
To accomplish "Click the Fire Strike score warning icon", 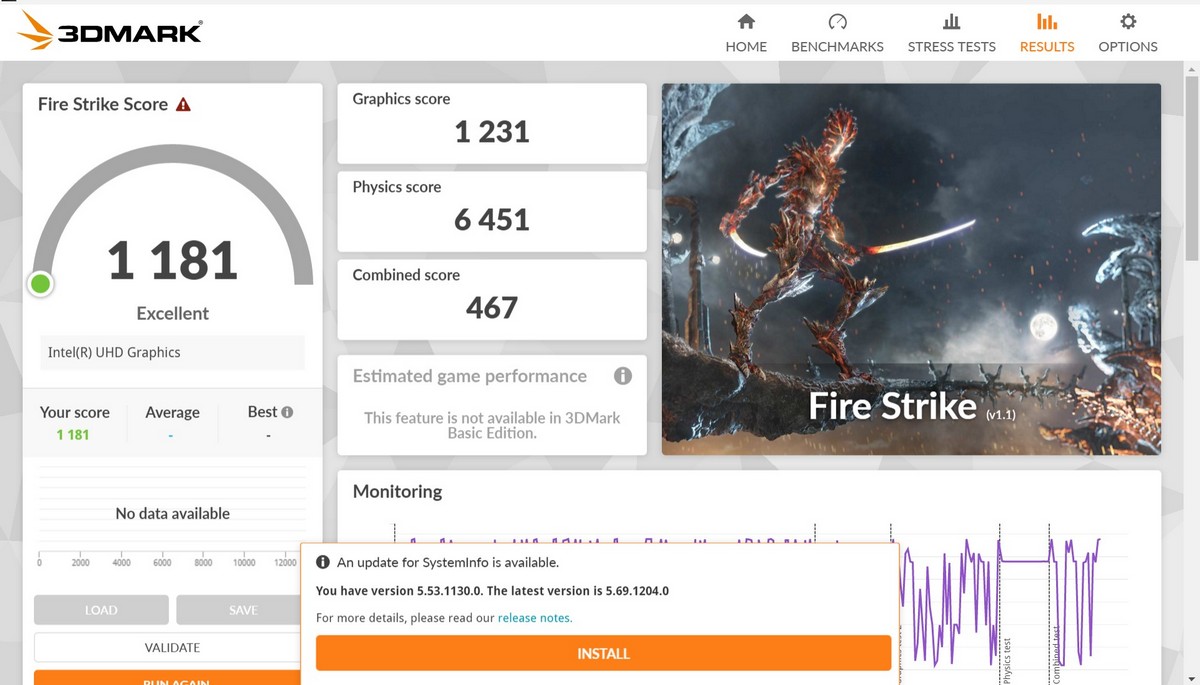I will coord(183,104).
